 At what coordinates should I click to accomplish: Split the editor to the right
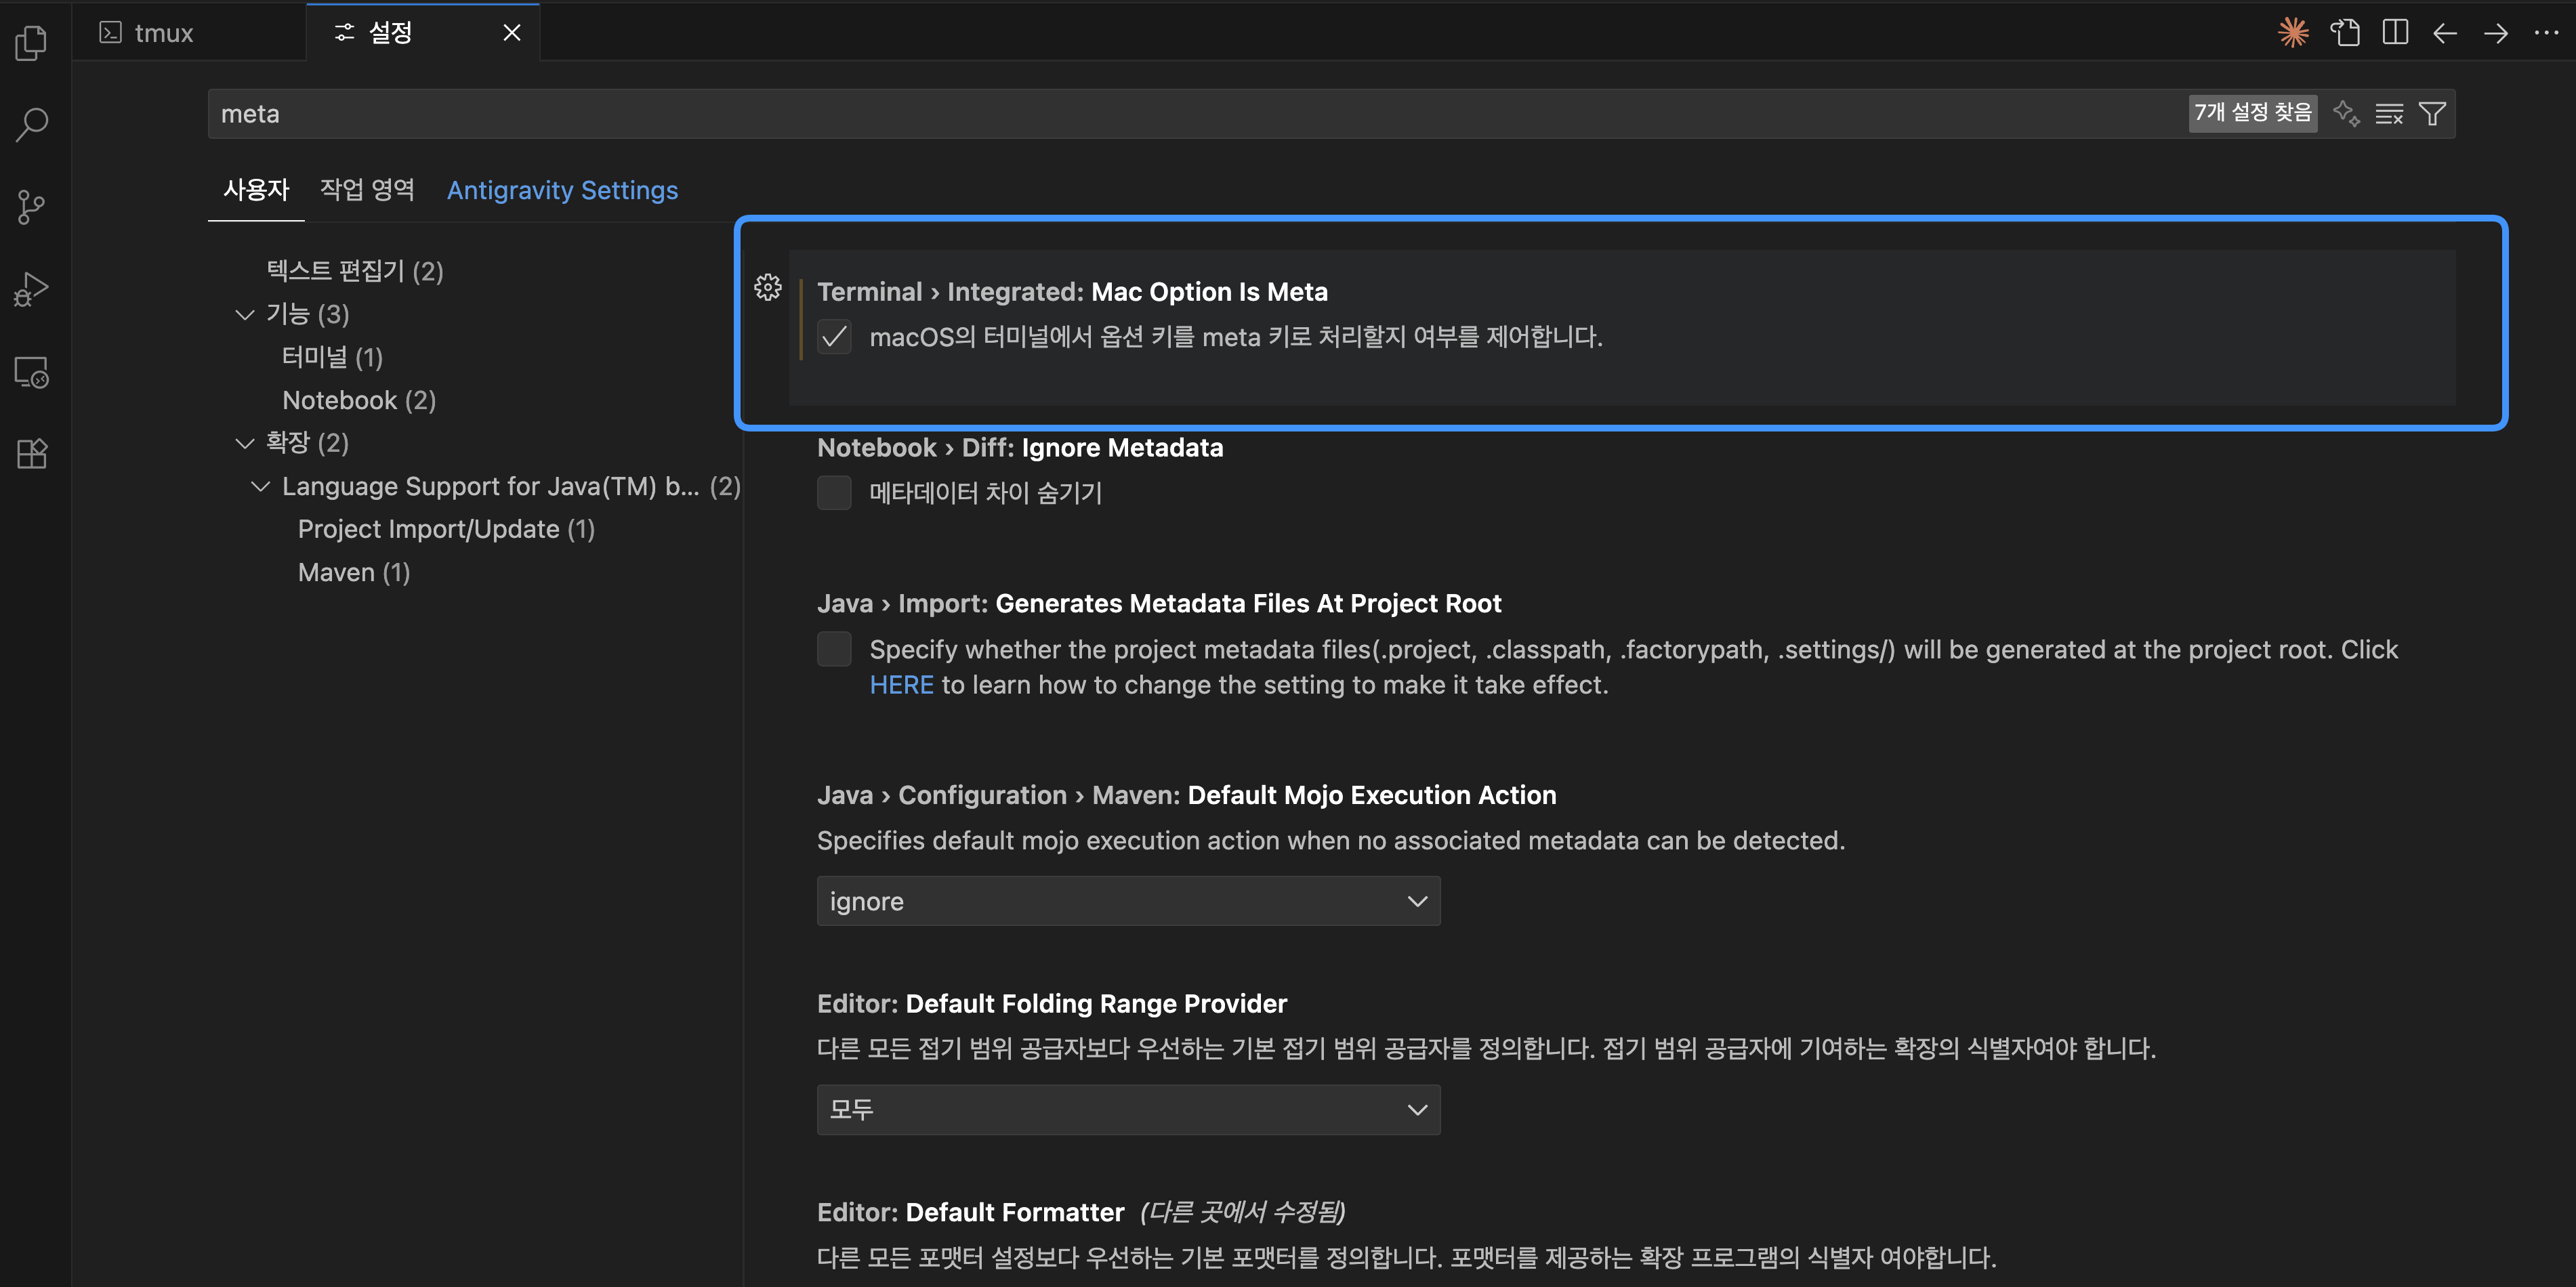click(2395, 33)
